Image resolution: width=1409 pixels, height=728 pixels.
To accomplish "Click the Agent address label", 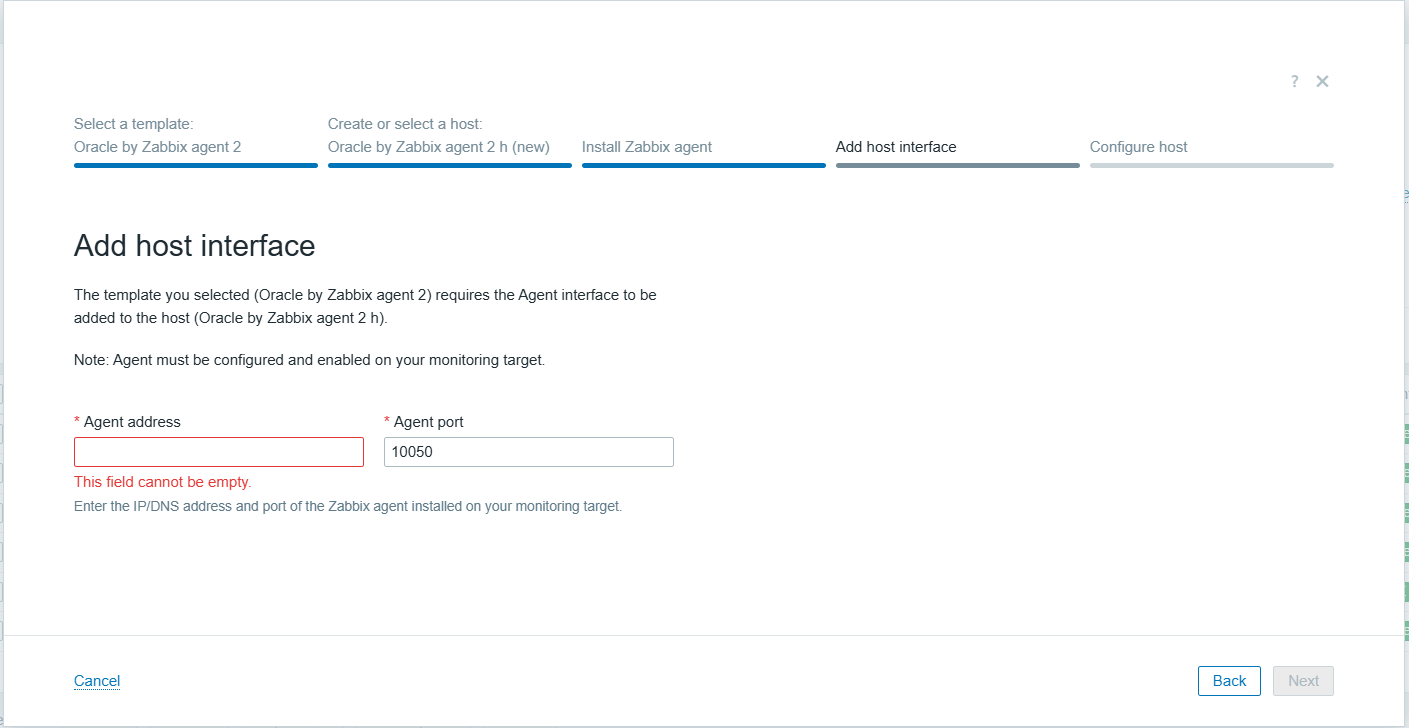I will point(132,422).
